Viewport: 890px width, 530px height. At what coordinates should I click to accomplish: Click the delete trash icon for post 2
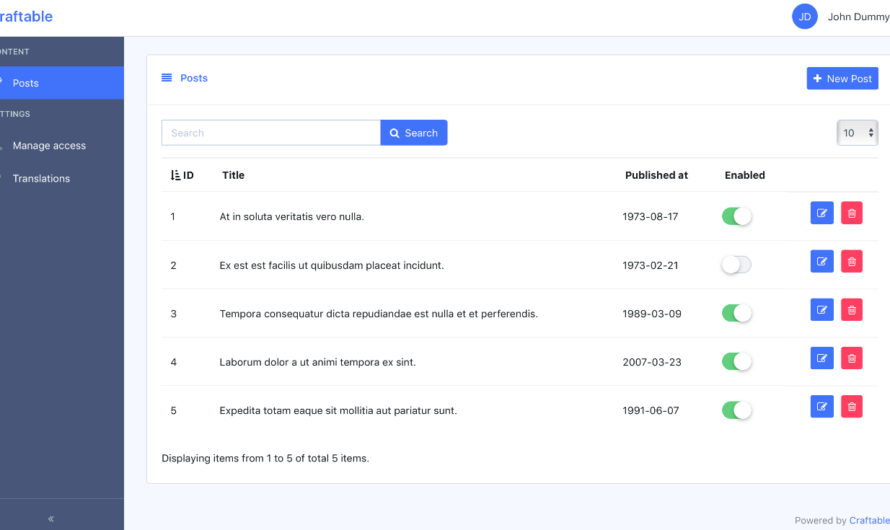click(x=851, y=262)
